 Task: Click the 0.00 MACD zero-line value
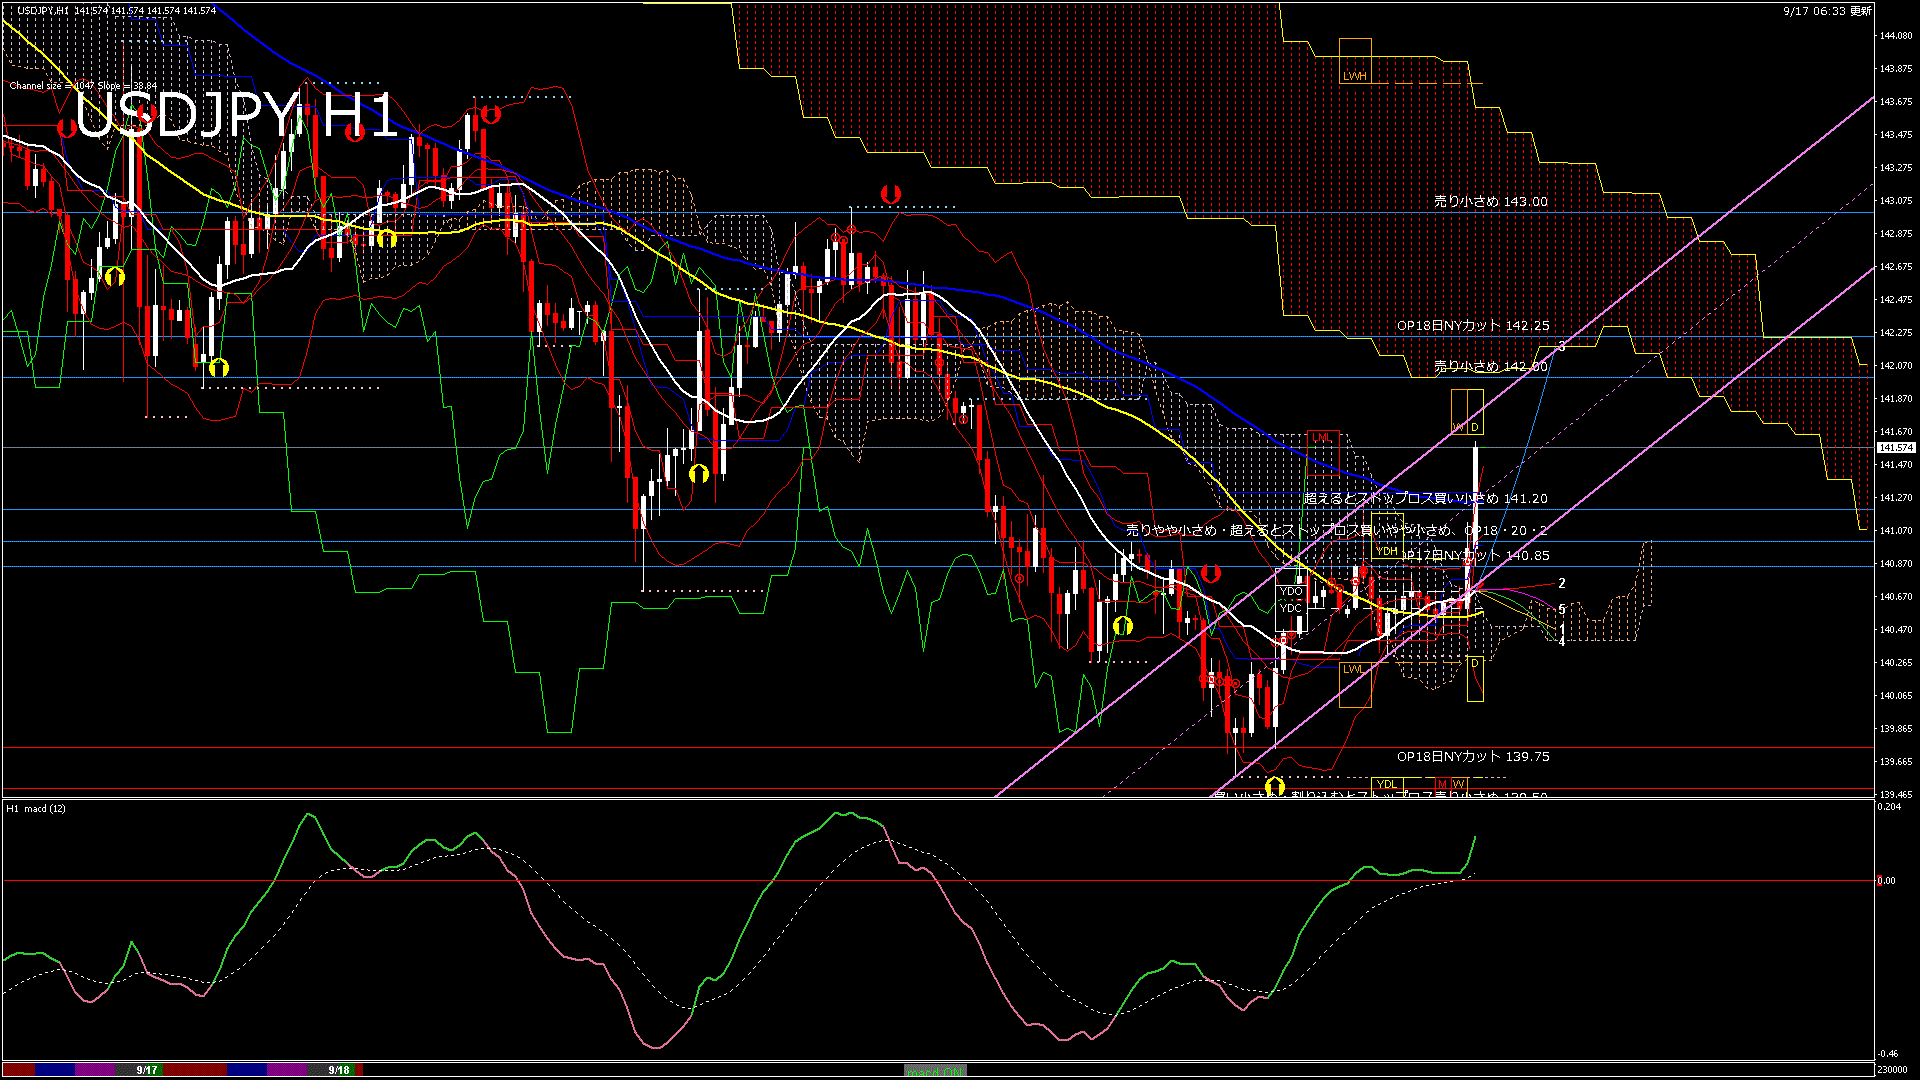click(x=1886, y=881)
